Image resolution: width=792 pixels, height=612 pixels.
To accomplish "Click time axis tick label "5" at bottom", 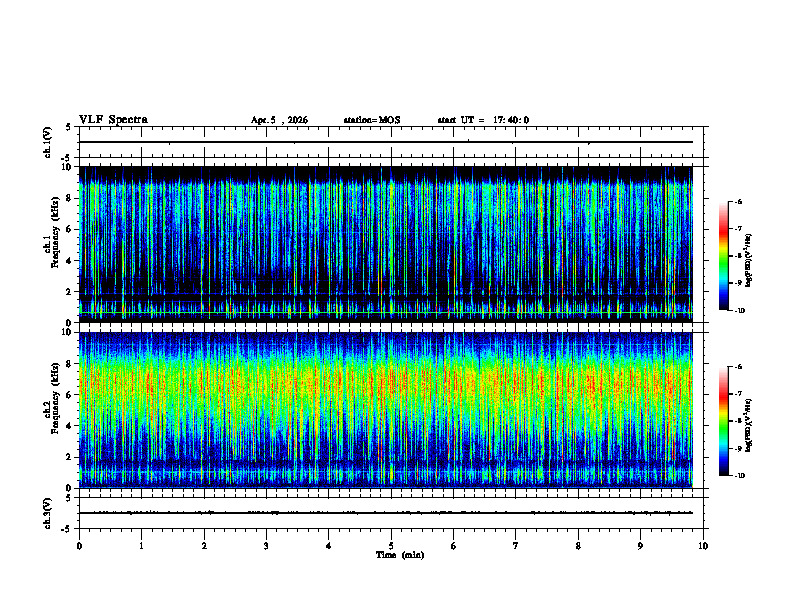I will (x=391, y=546).
